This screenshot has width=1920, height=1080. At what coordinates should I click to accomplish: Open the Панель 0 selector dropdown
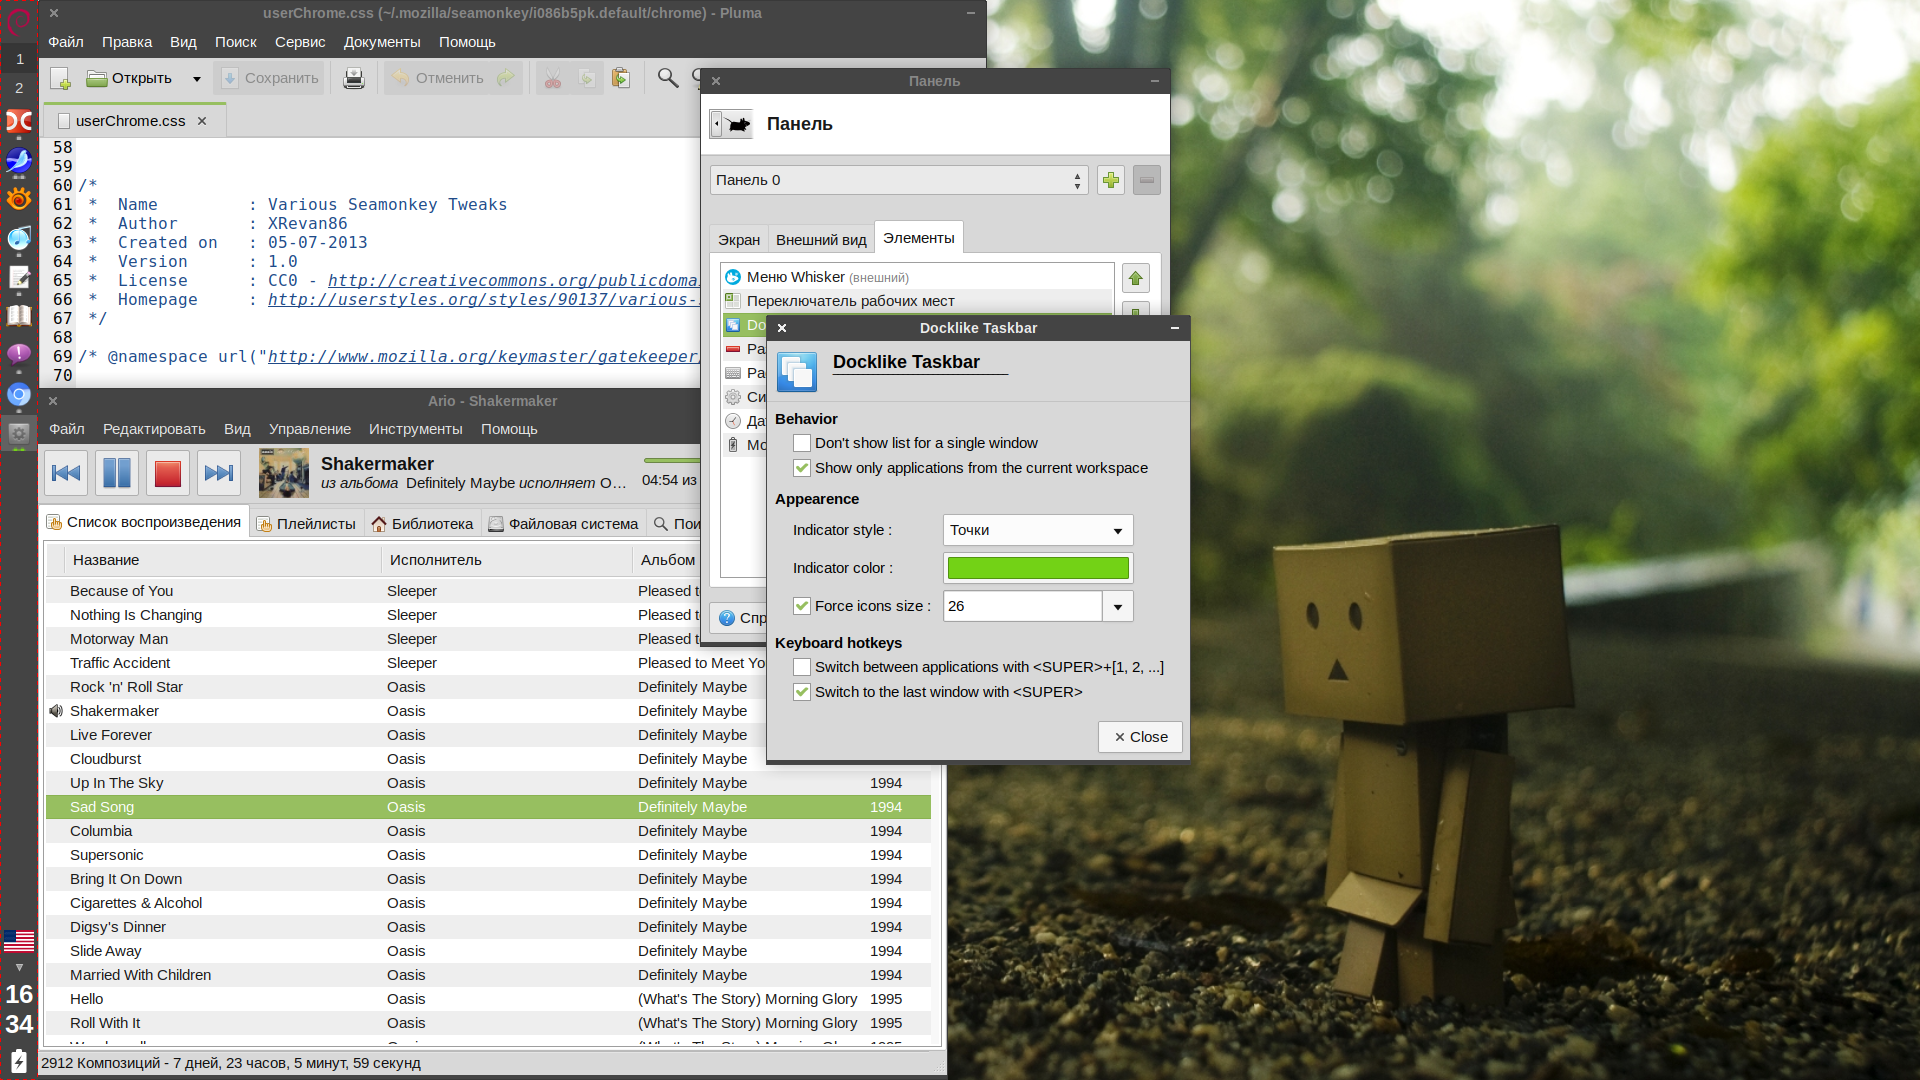pyautogui.click(x=898, y=180)
